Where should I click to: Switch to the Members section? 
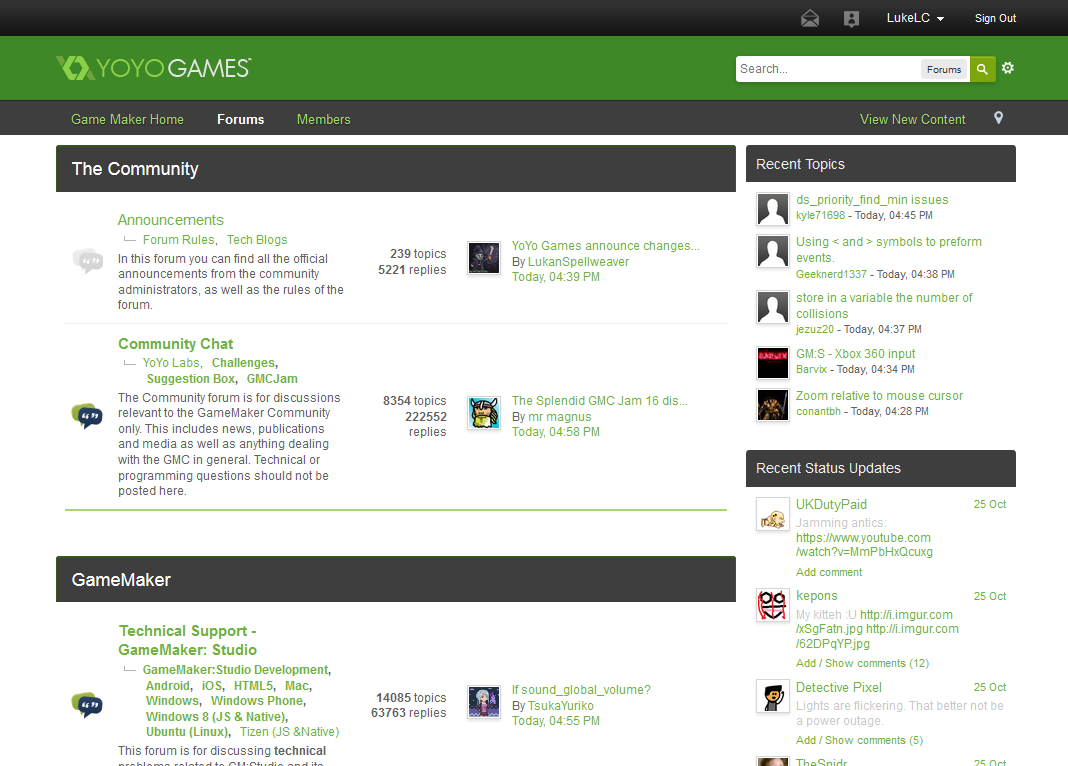(x=323, y=119)
